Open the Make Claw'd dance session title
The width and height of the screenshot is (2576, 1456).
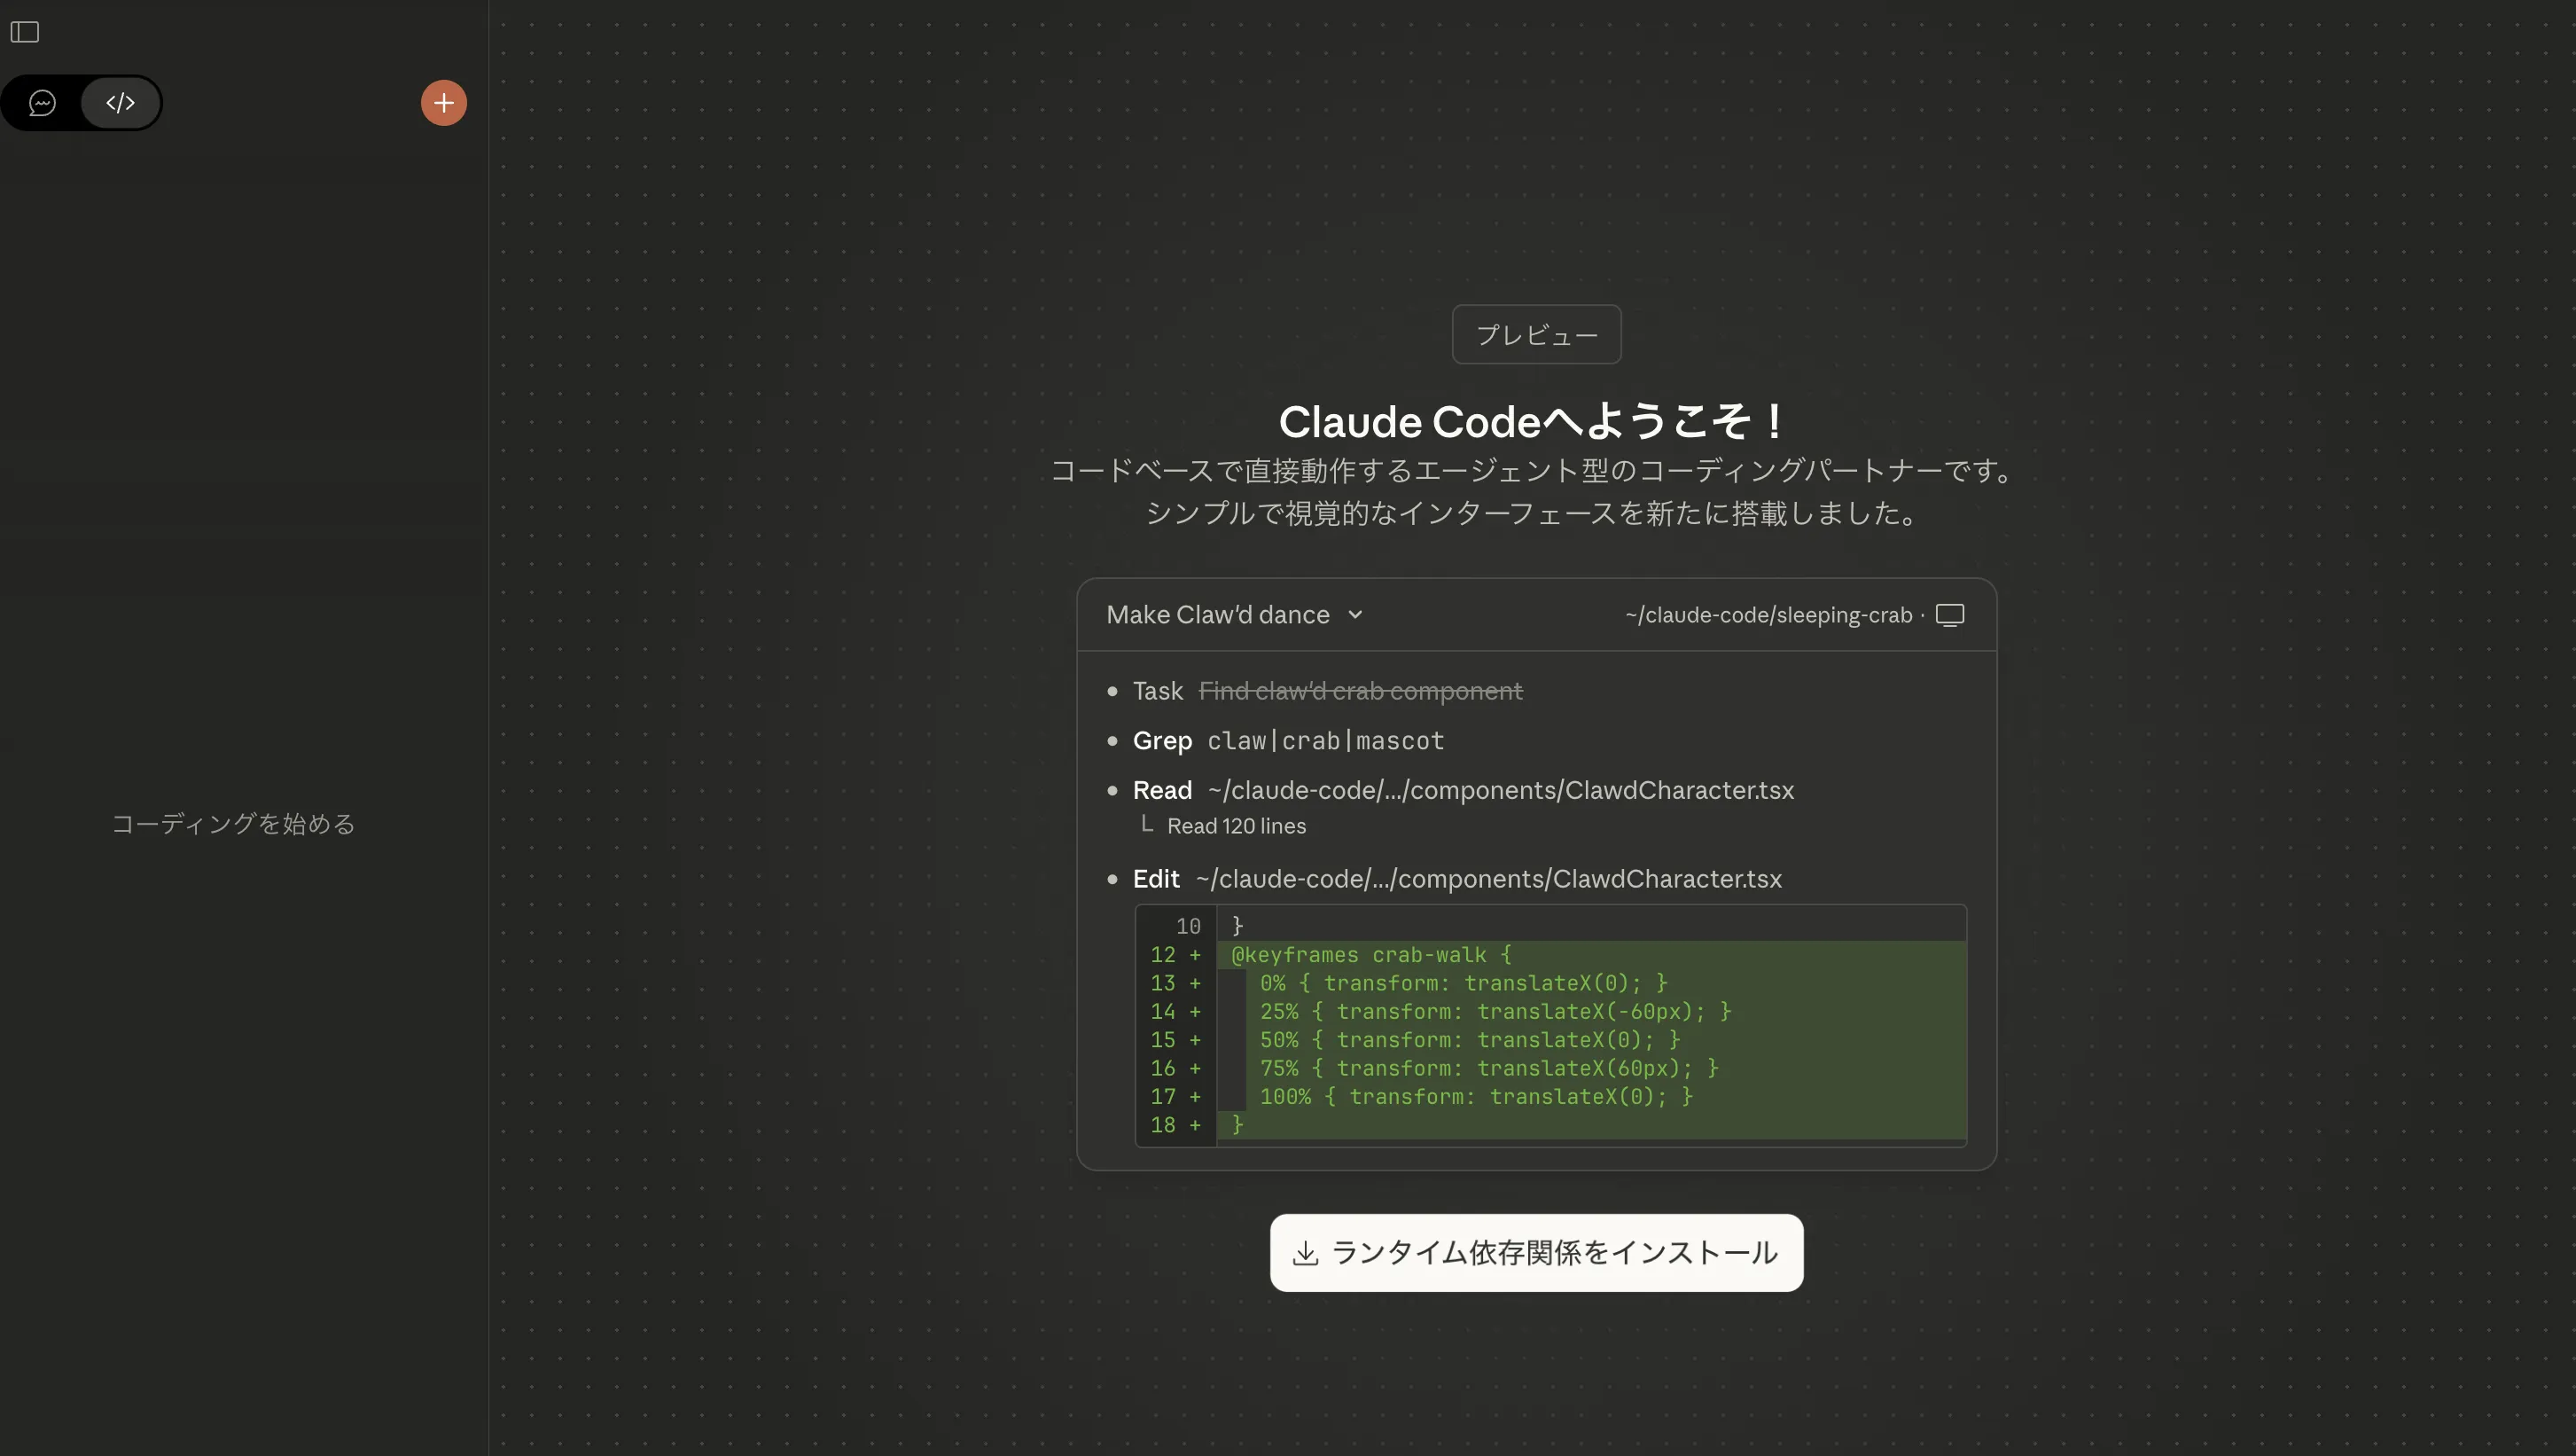(x=1217, y=615)
